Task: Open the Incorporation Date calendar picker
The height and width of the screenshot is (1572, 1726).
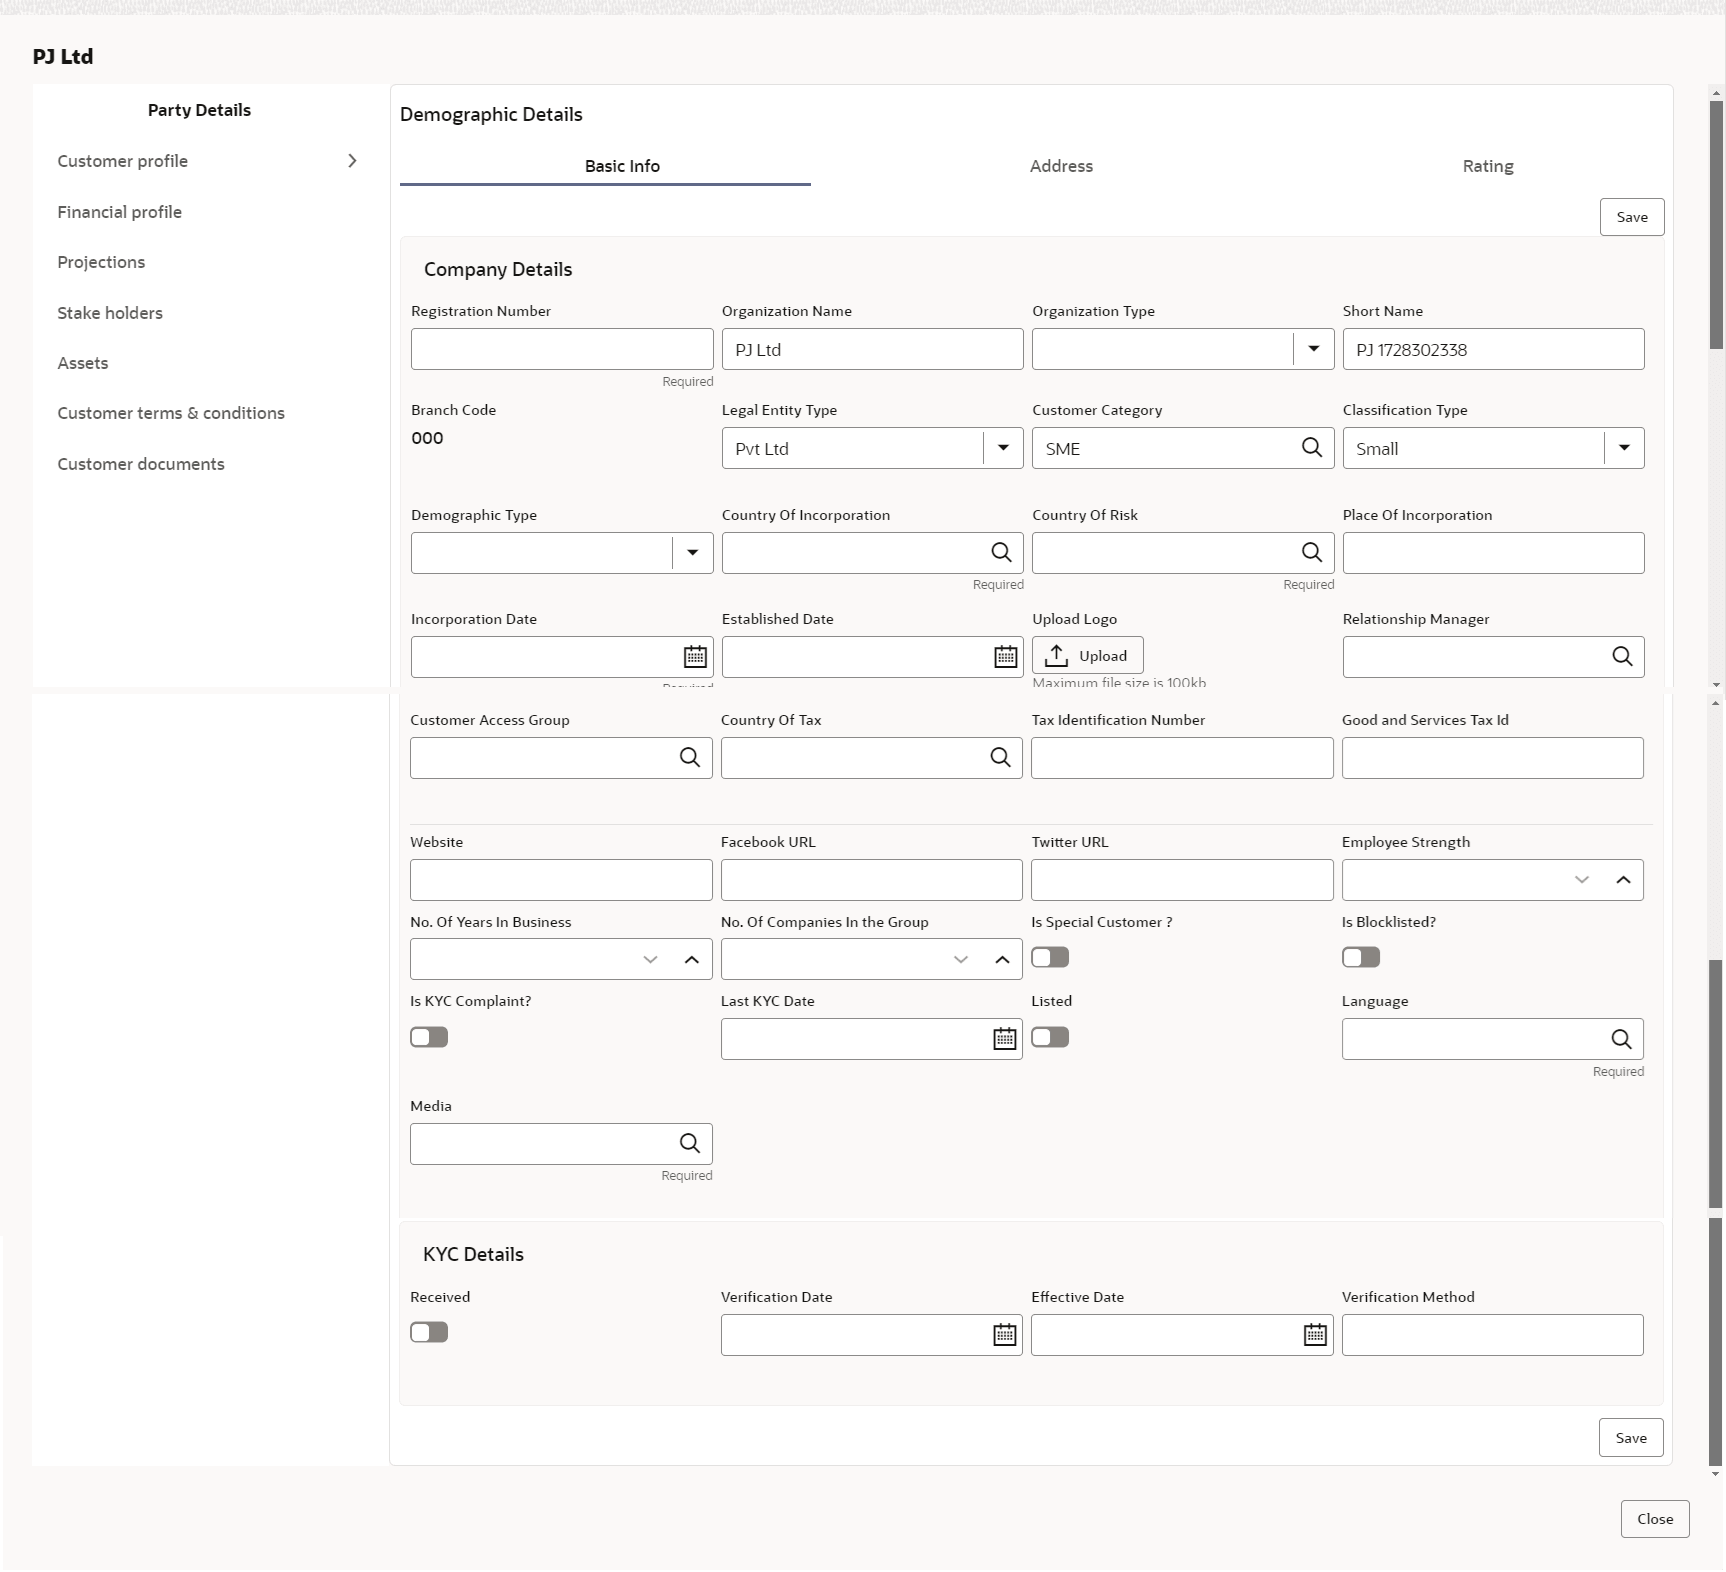Action: click(695, 657)
